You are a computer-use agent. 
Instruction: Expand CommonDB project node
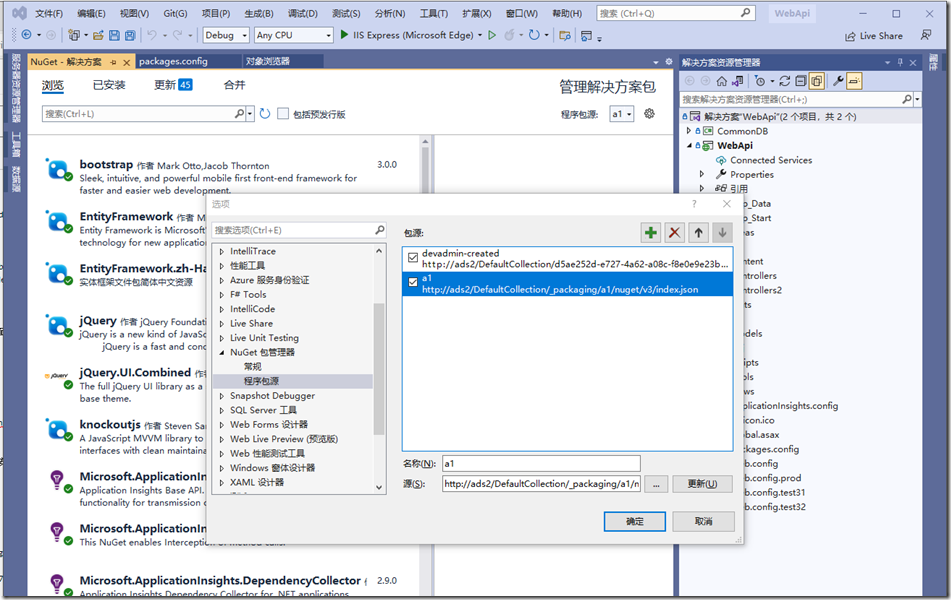(688, 130)
